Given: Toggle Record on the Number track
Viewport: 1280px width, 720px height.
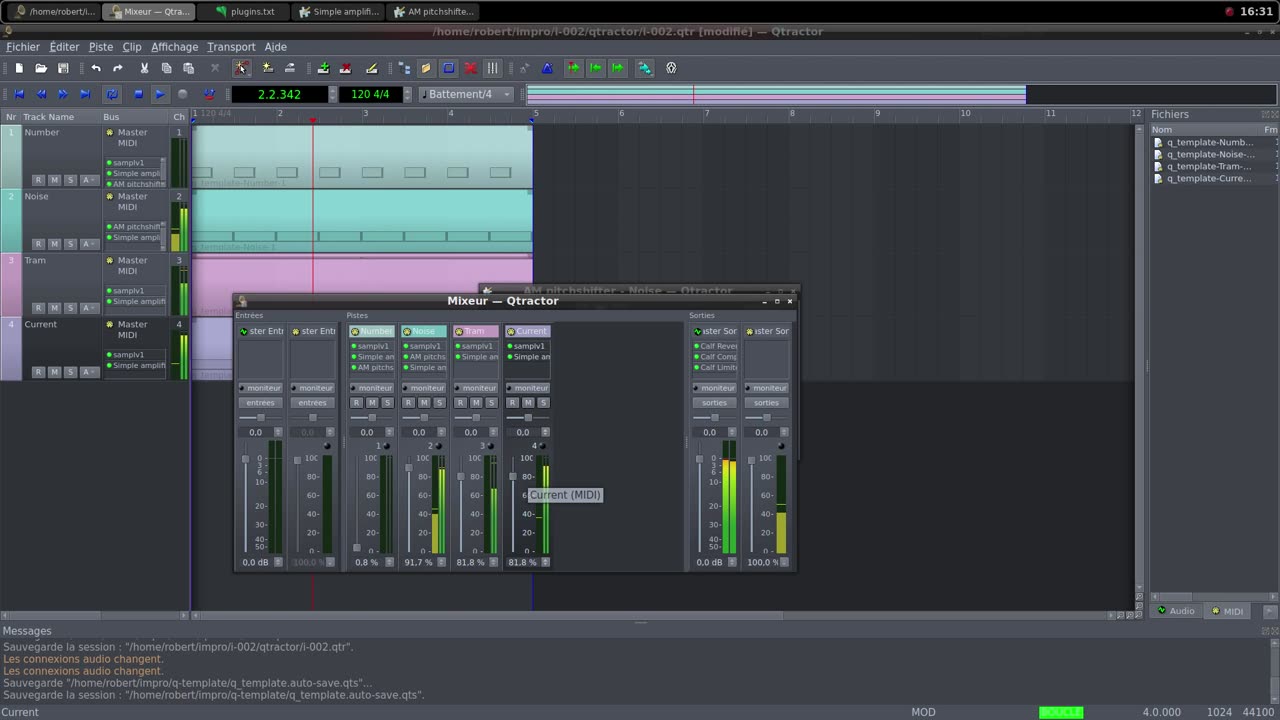Looking at the screenshot, I should 38,180.
